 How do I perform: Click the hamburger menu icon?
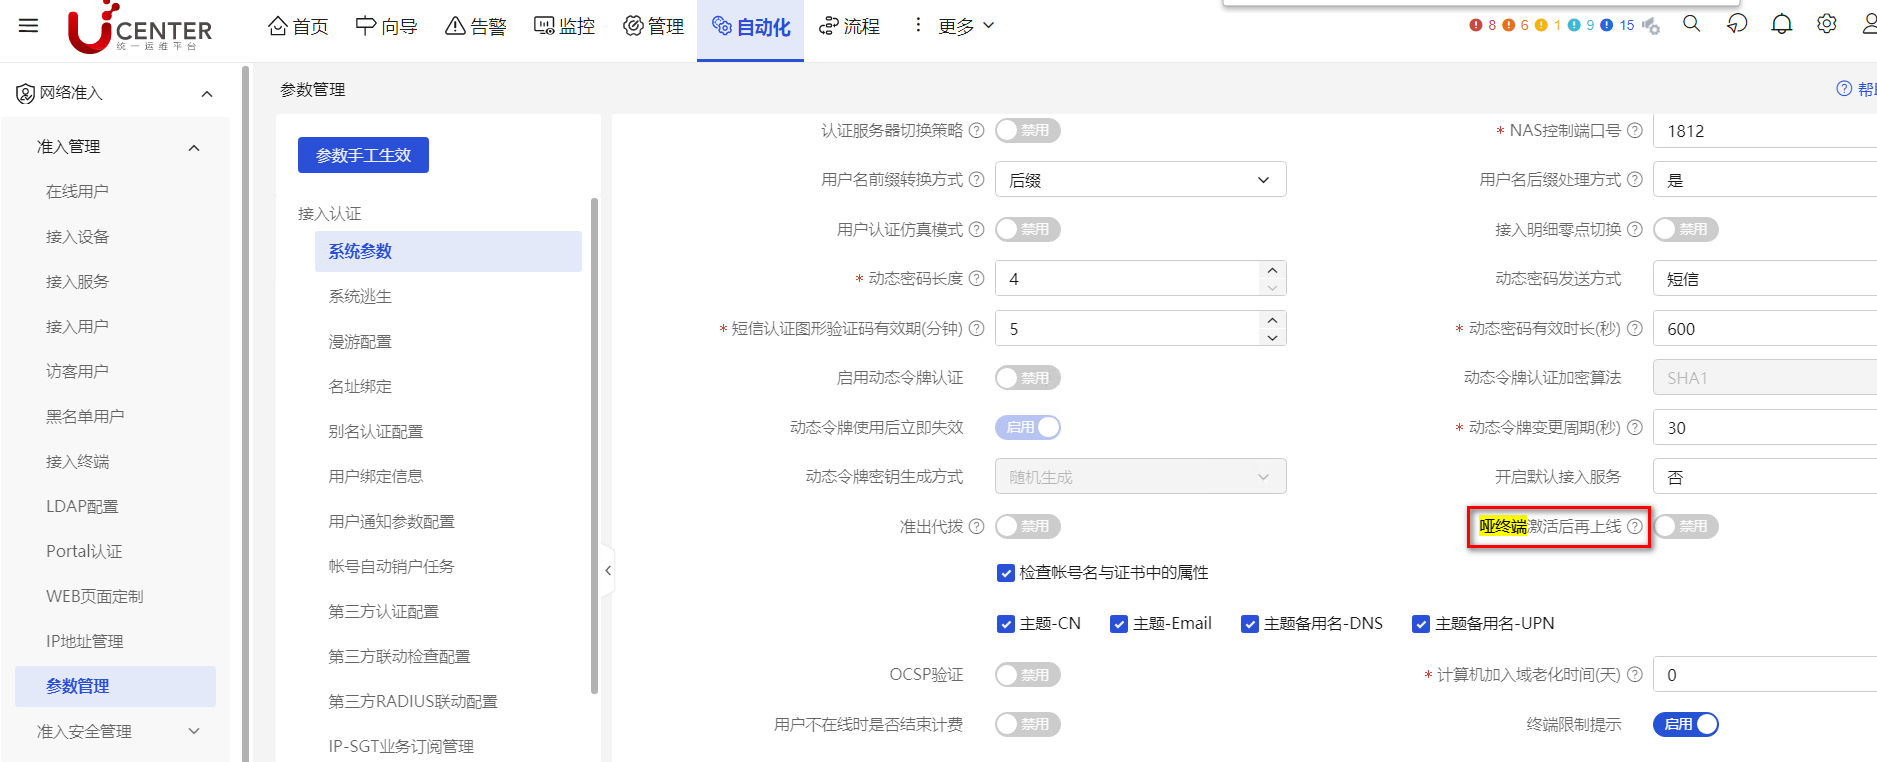(x=28, y=25)
